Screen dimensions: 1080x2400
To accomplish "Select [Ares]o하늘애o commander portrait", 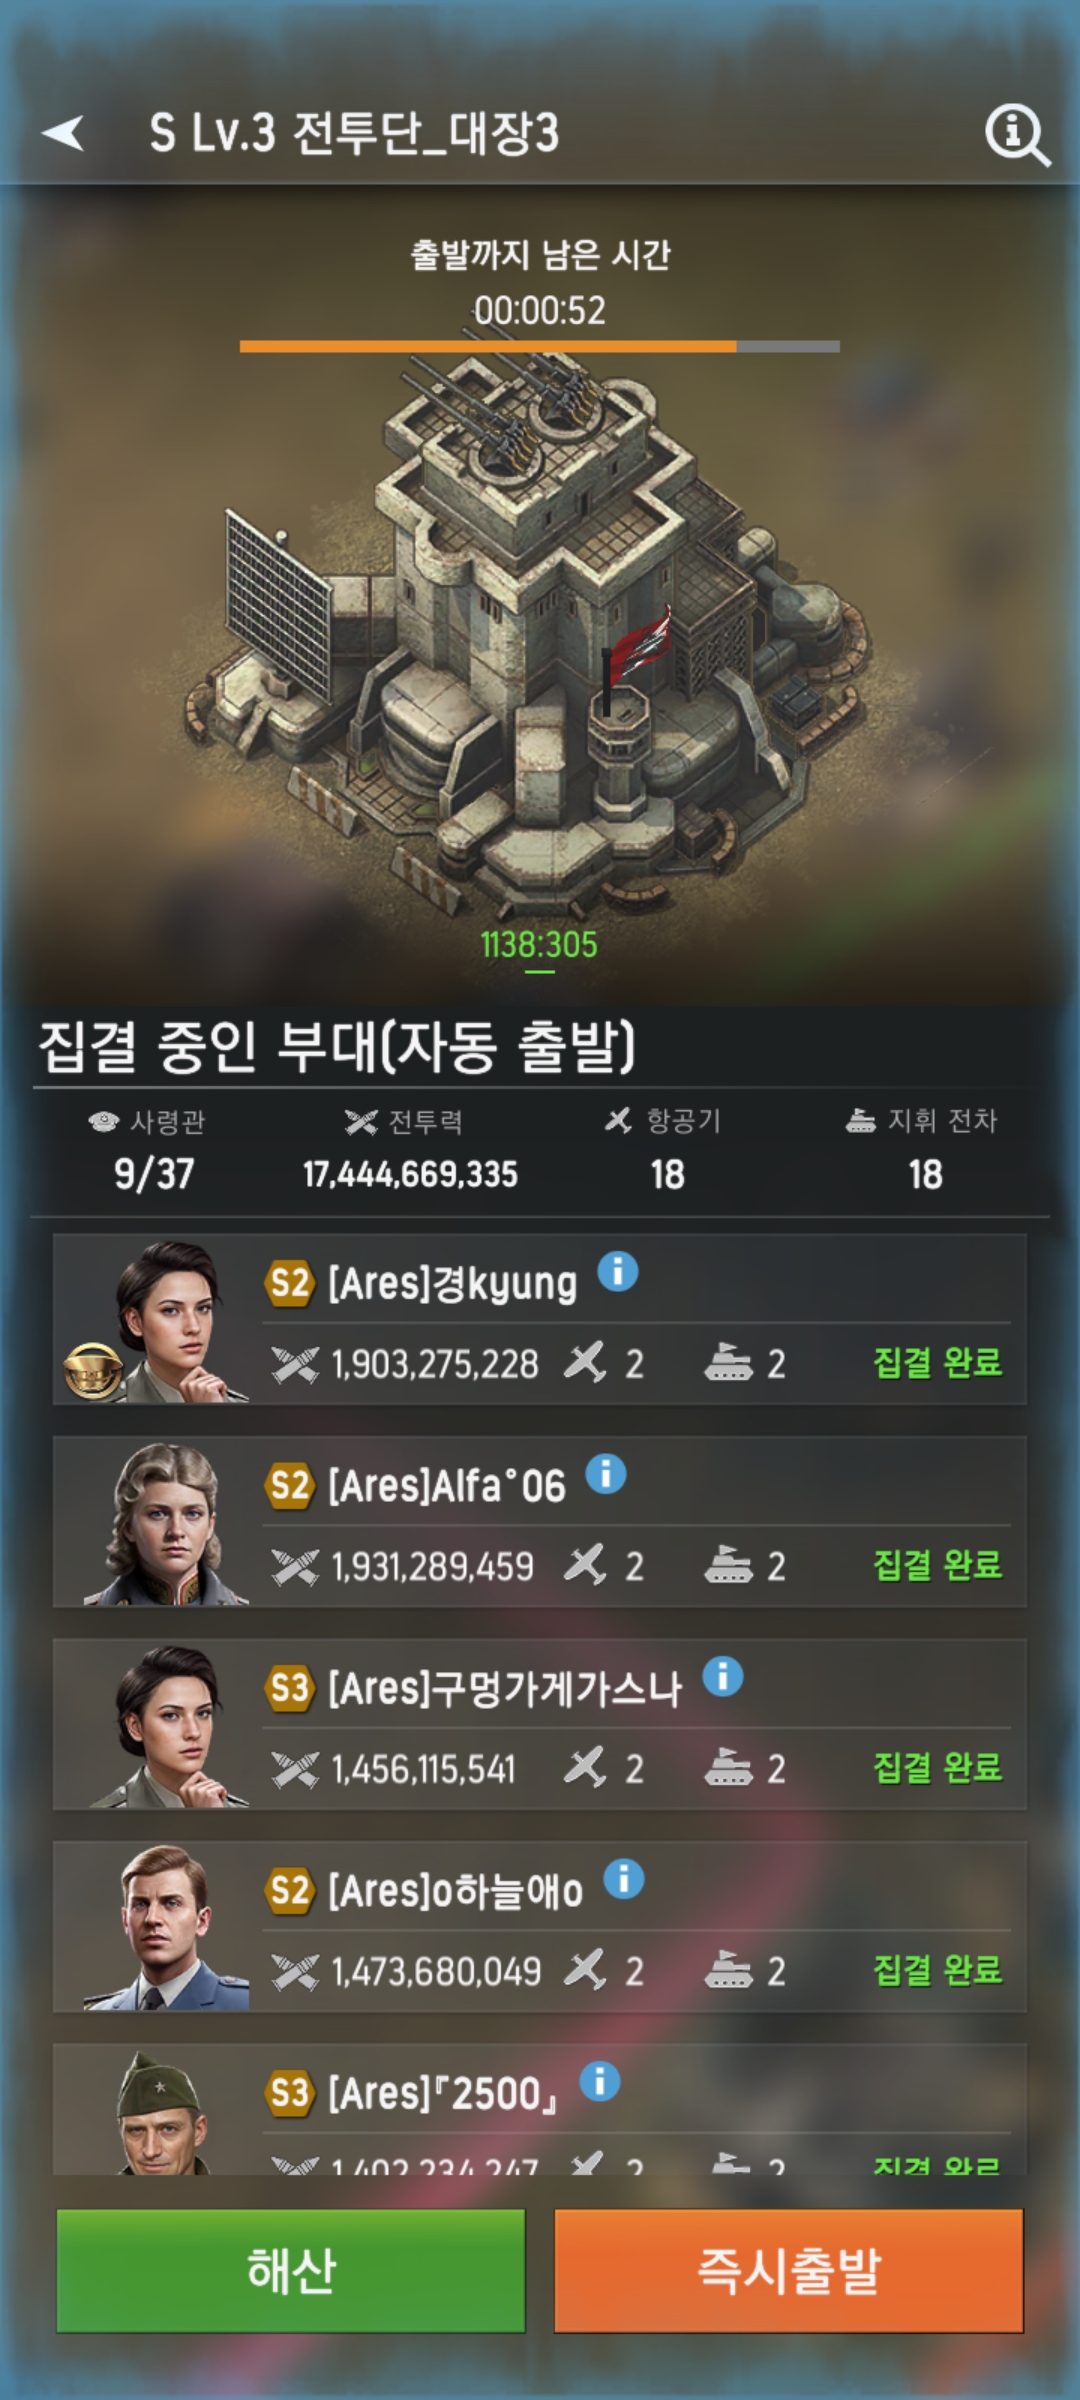I will (x=165, y=1928).
